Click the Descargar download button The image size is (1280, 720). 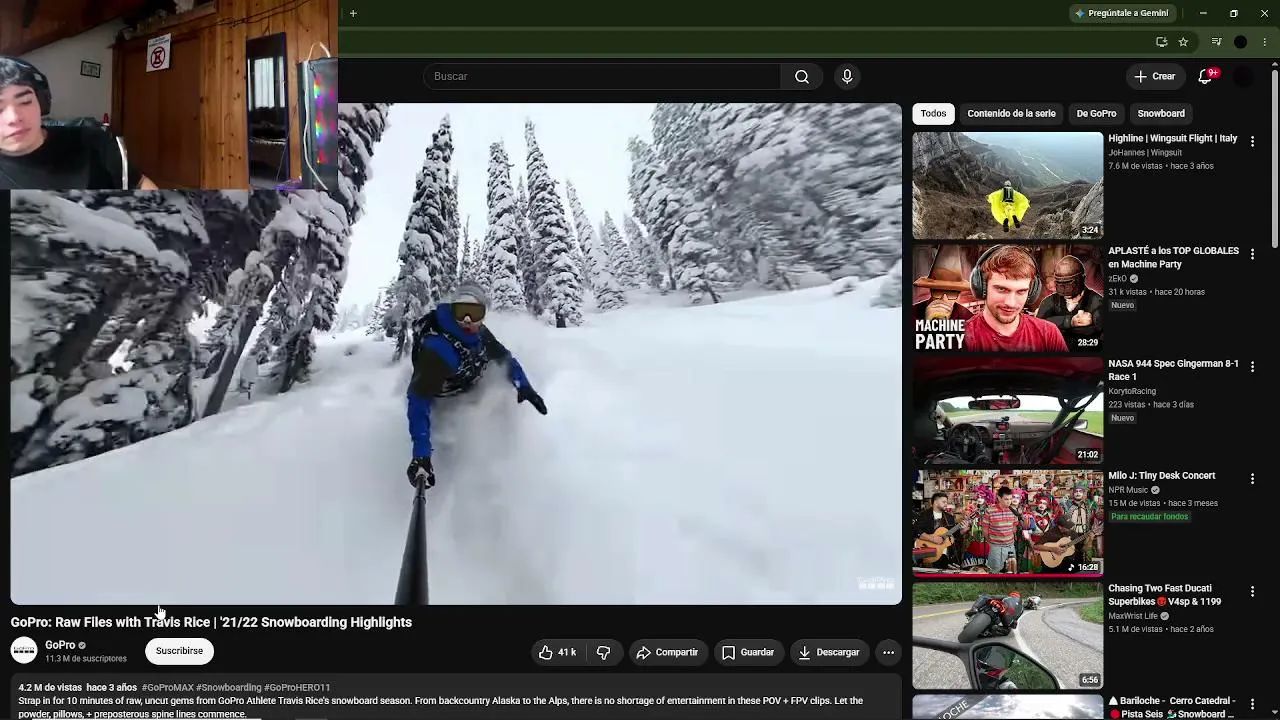click(x=829, y=652)
